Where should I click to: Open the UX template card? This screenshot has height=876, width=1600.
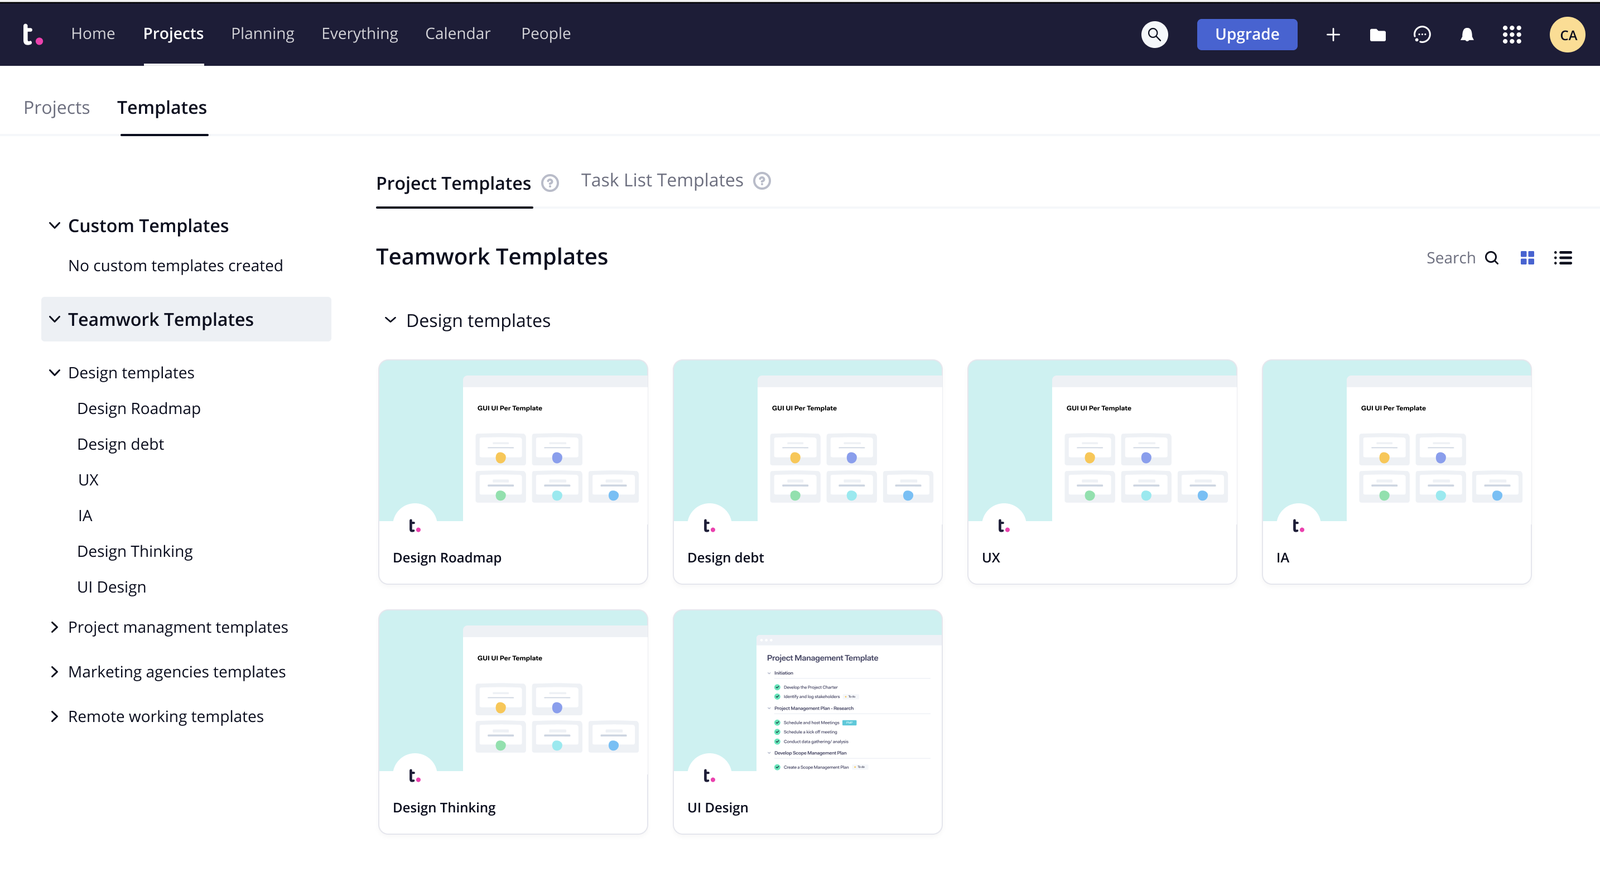point(1102,472)
